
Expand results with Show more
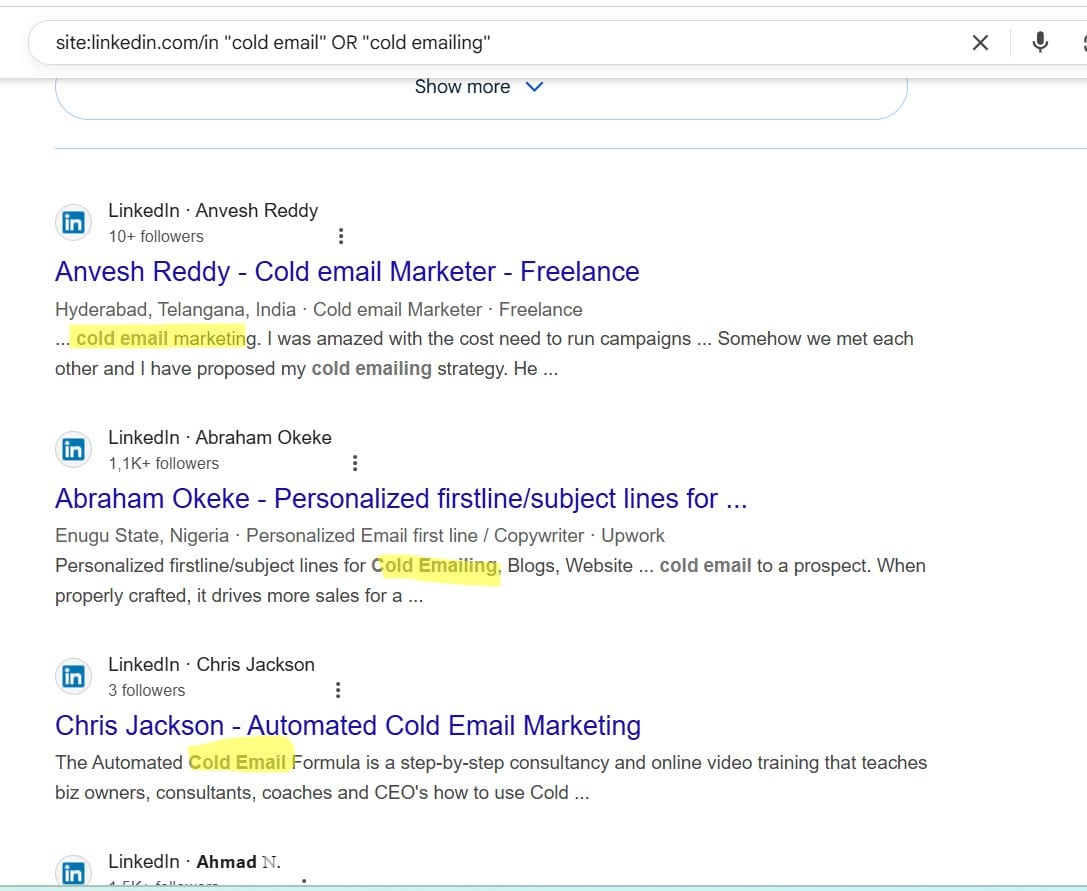(x=479, y=87)
